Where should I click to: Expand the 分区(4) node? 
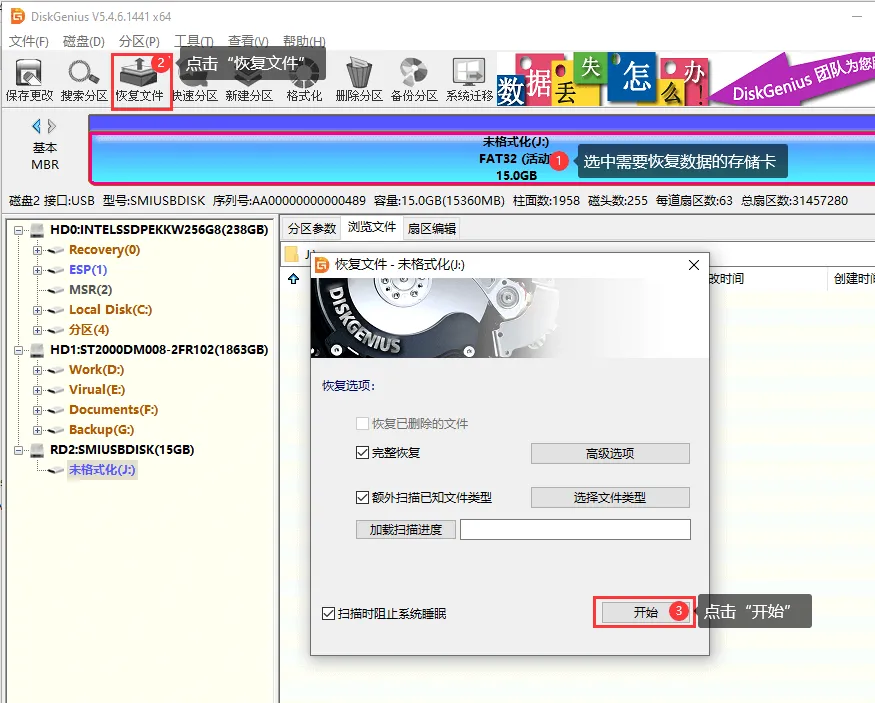(37, 330)
